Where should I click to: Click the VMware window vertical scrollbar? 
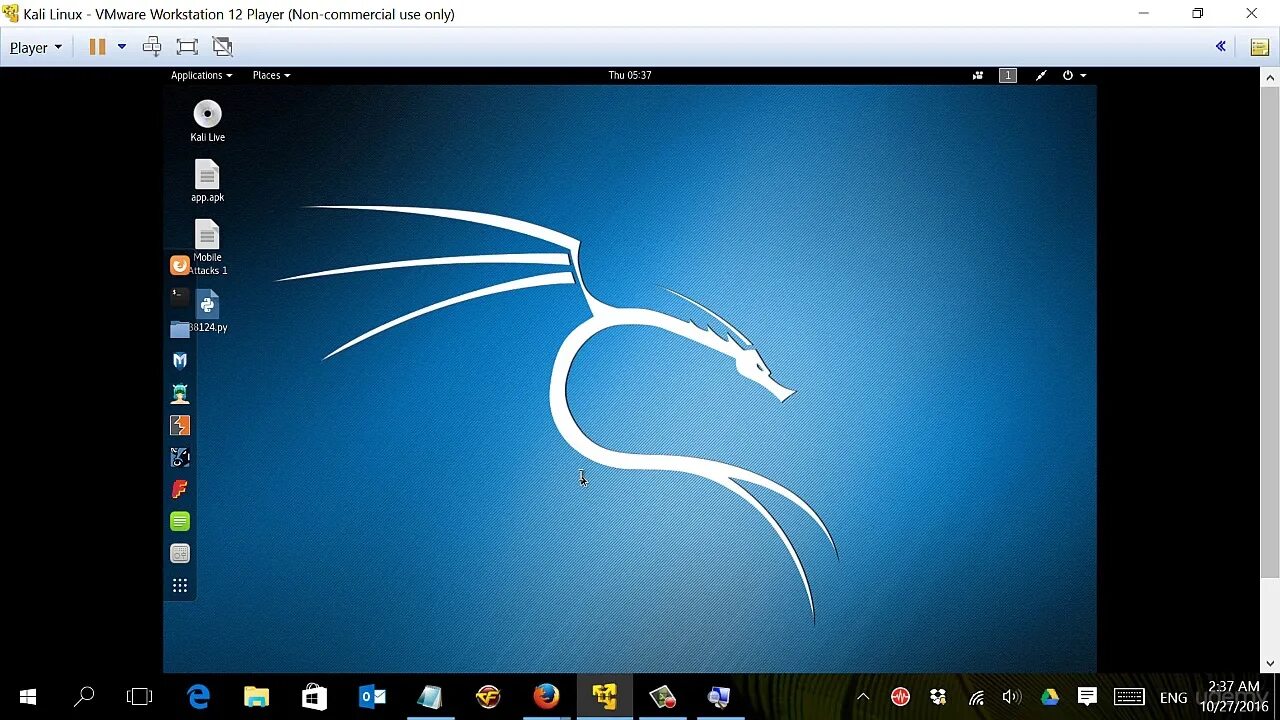[1270, 331]
